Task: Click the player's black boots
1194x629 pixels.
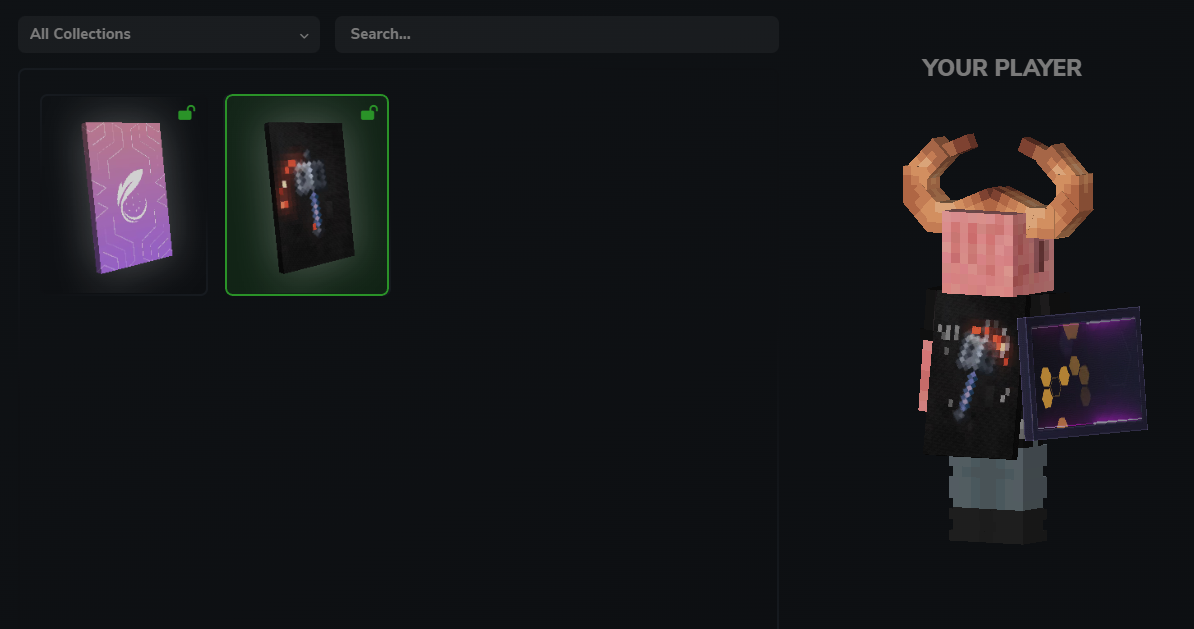Action: (x=998, y=525)
